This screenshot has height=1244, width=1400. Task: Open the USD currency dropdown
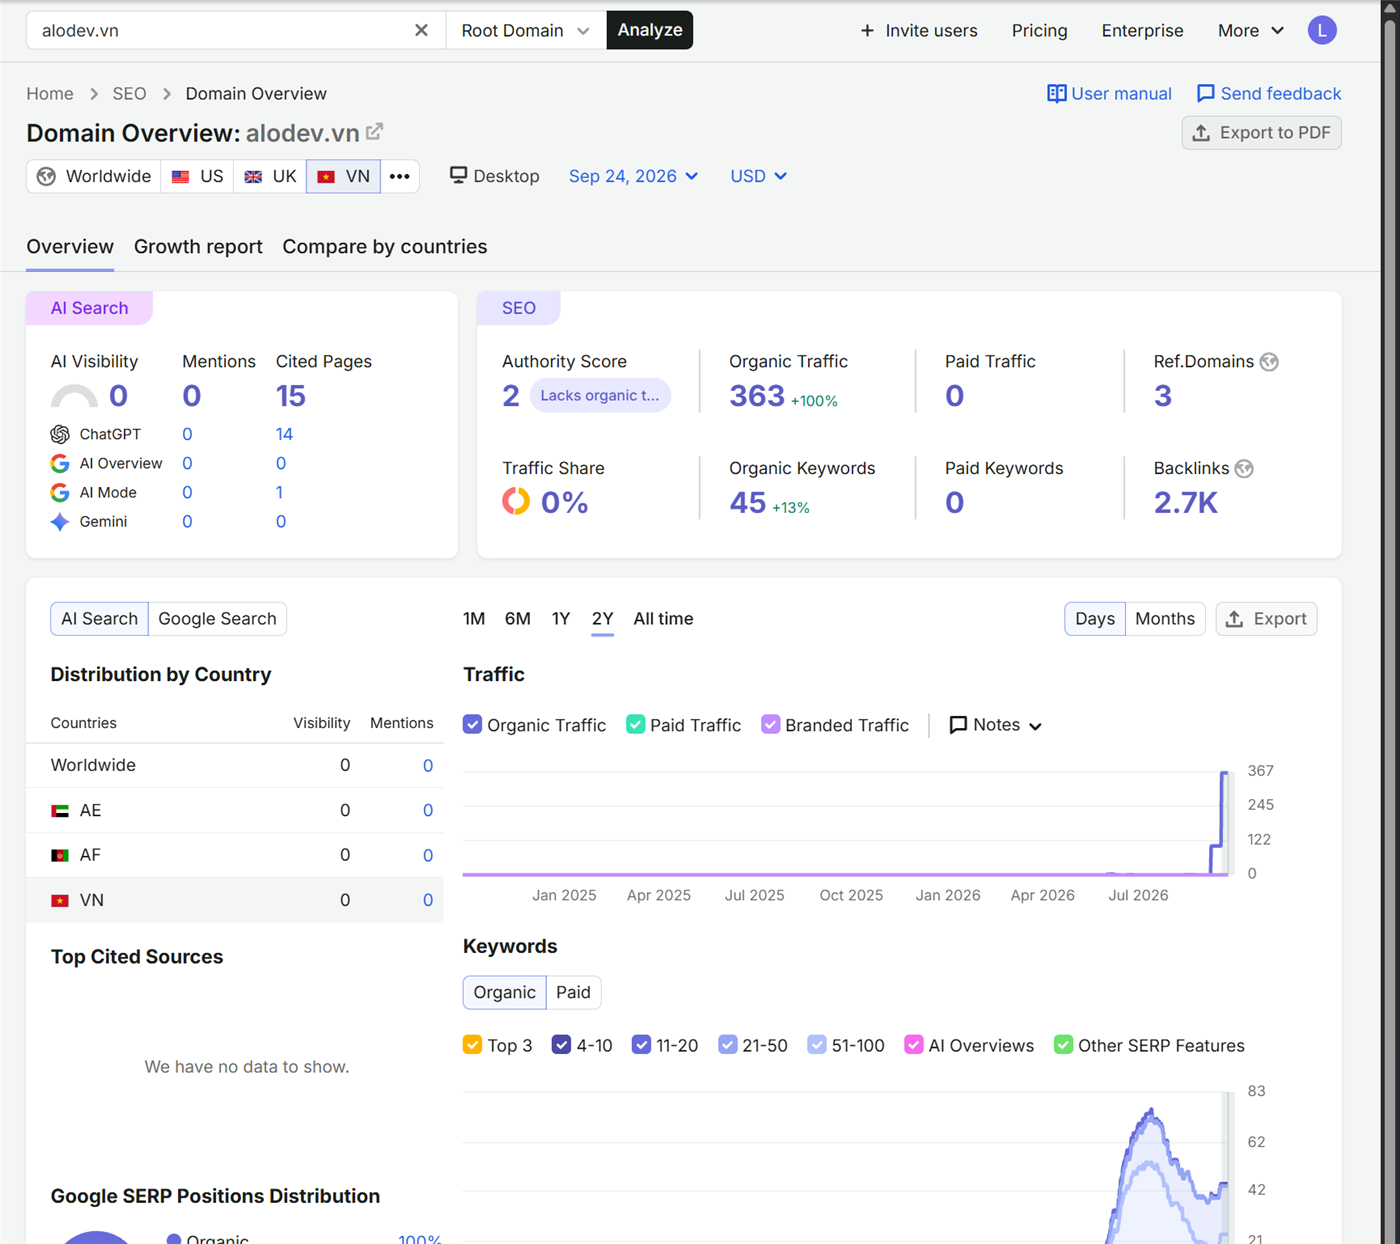point(758,176)
